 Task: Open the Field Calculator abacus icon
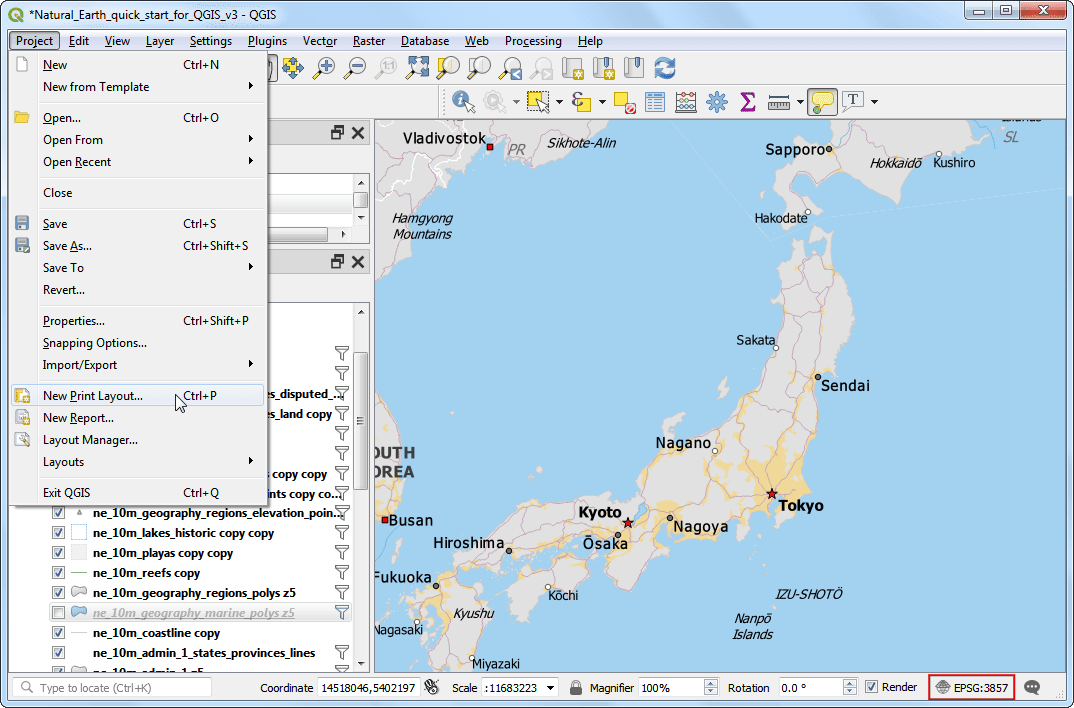point(686,101)
